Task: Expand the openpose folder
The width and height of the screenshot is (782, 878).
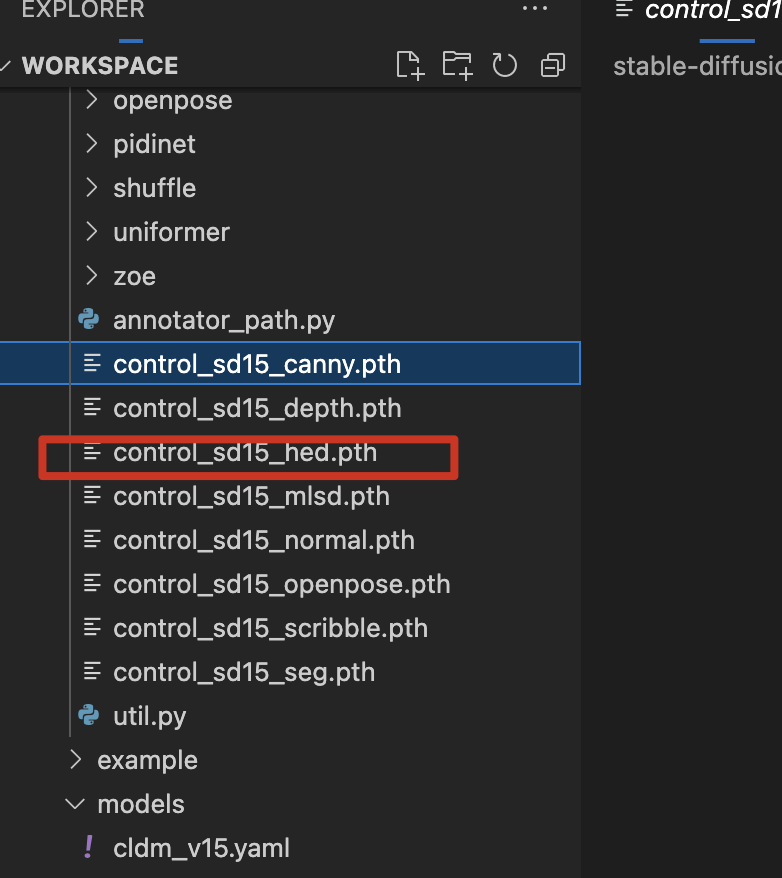Action: 91,100
